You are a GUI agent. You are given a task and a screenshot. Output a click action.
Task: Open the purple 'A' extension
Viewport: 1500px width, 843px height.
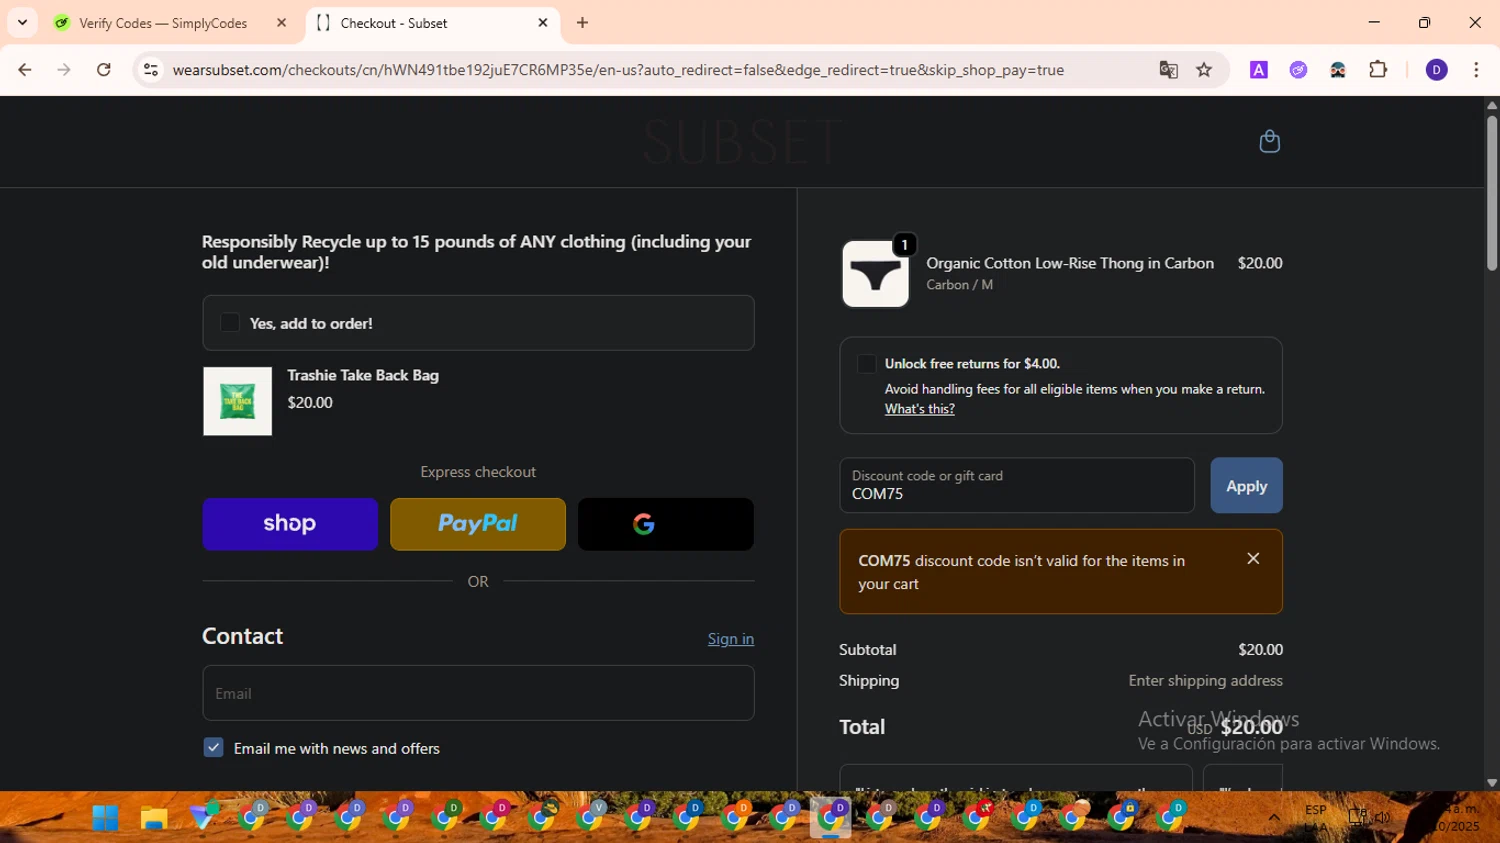[x=1259, y=70]
